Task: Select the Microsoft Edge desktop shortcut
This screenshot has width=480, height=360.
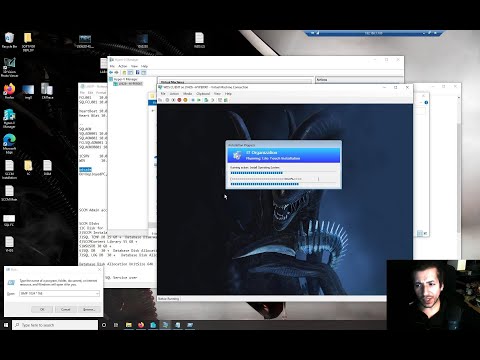Action: (9, 144)
